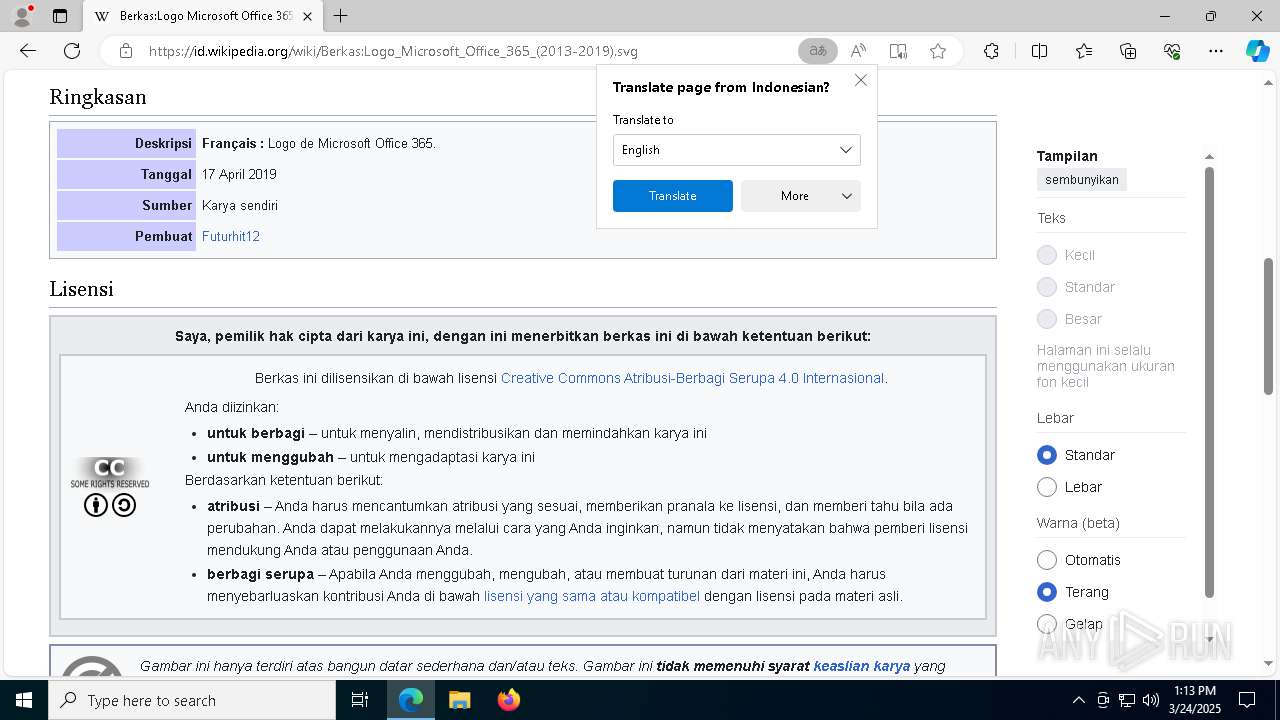Open the Favorites list icon
Image resolution: width=1280 pixels, height=720 pixels.
pyautogui.click(x=1084, y=51)
